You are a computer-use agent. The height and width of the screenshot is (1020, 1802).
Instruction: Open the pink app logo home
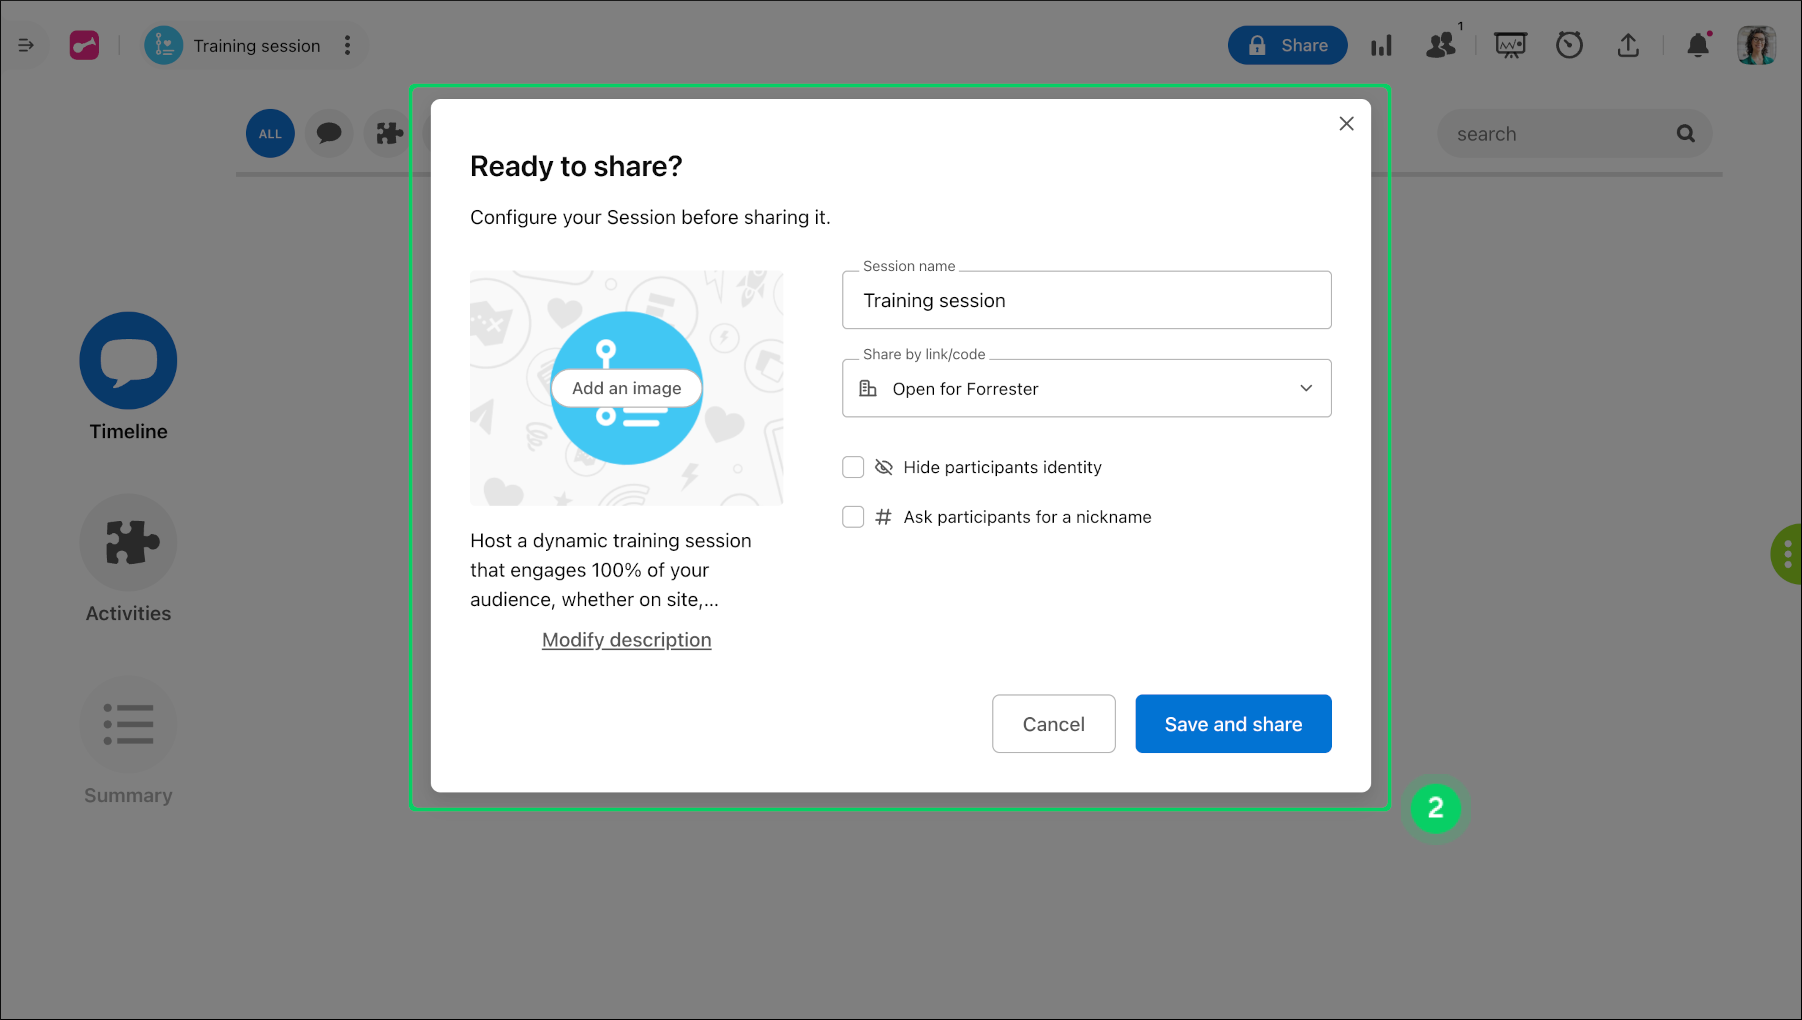coord(84,45)
